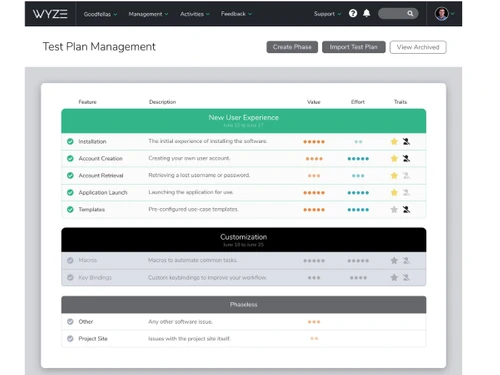Click the 'Traits' column header

[400, 102]
